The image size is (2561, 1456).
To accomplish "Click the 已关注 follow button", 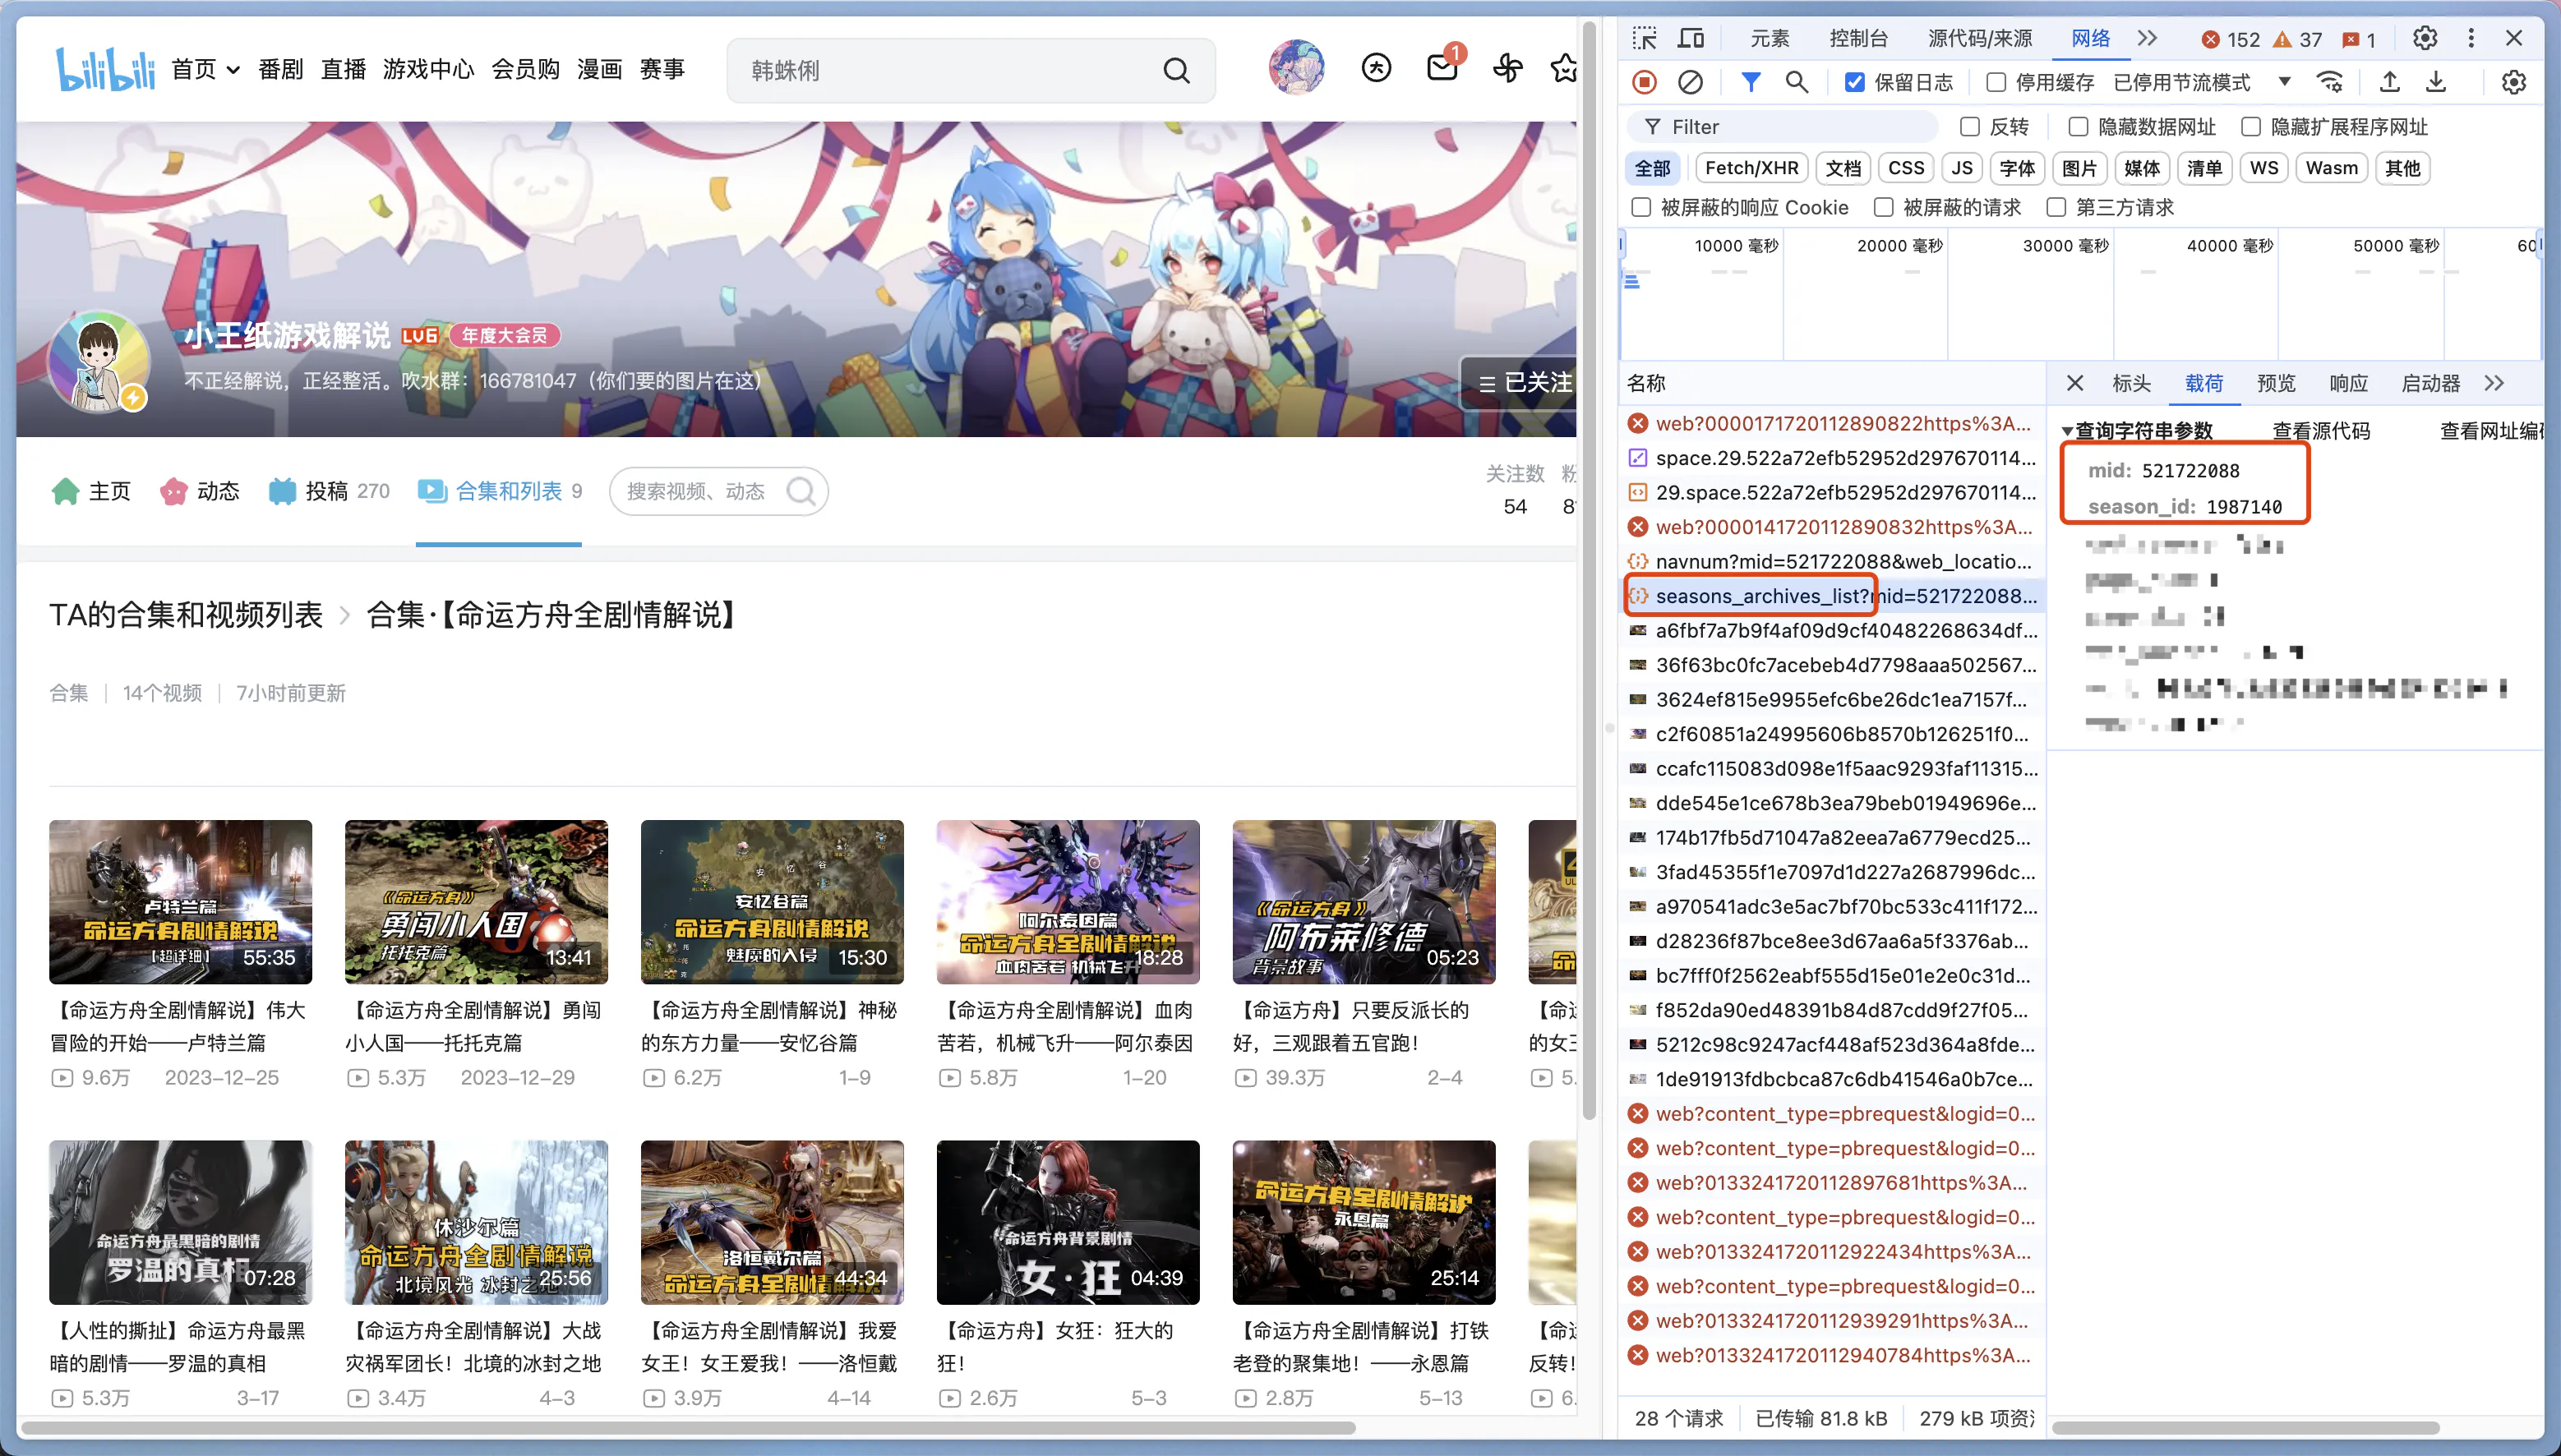I will point(1524,382).
